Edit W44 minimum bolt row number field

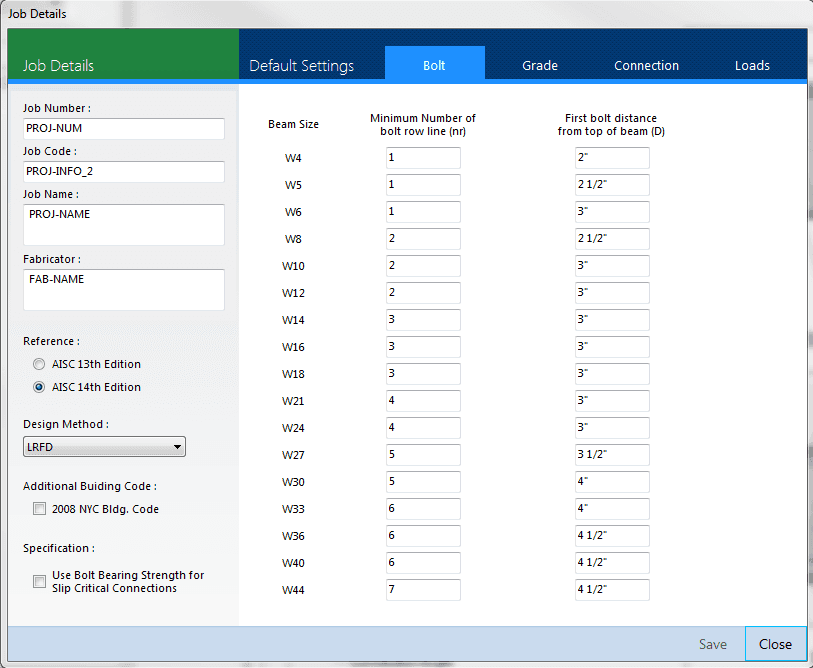tap(423, 590)
